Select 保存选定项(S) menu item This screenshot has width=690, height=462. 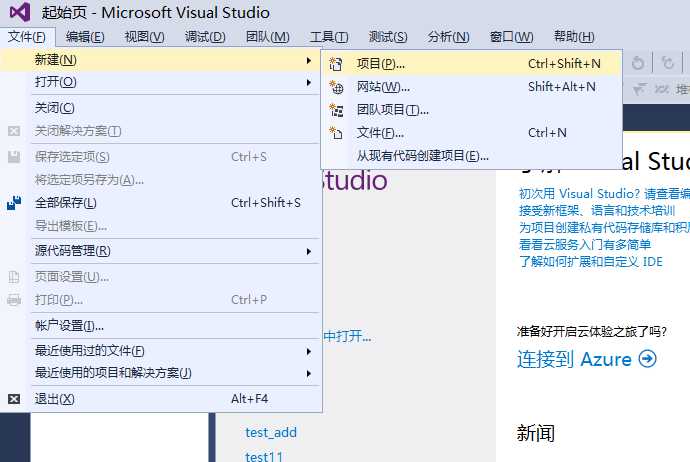point(161,157)
